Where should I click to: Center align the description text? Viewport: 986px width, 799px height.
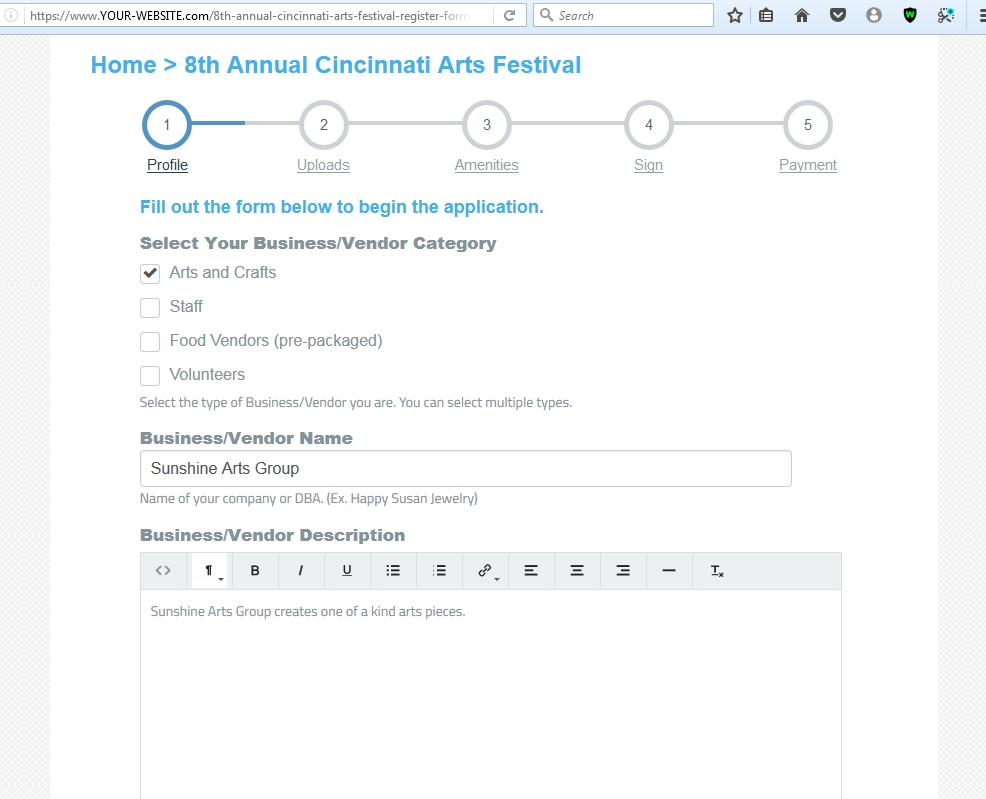pyautogui.click(x=577, y=571)
